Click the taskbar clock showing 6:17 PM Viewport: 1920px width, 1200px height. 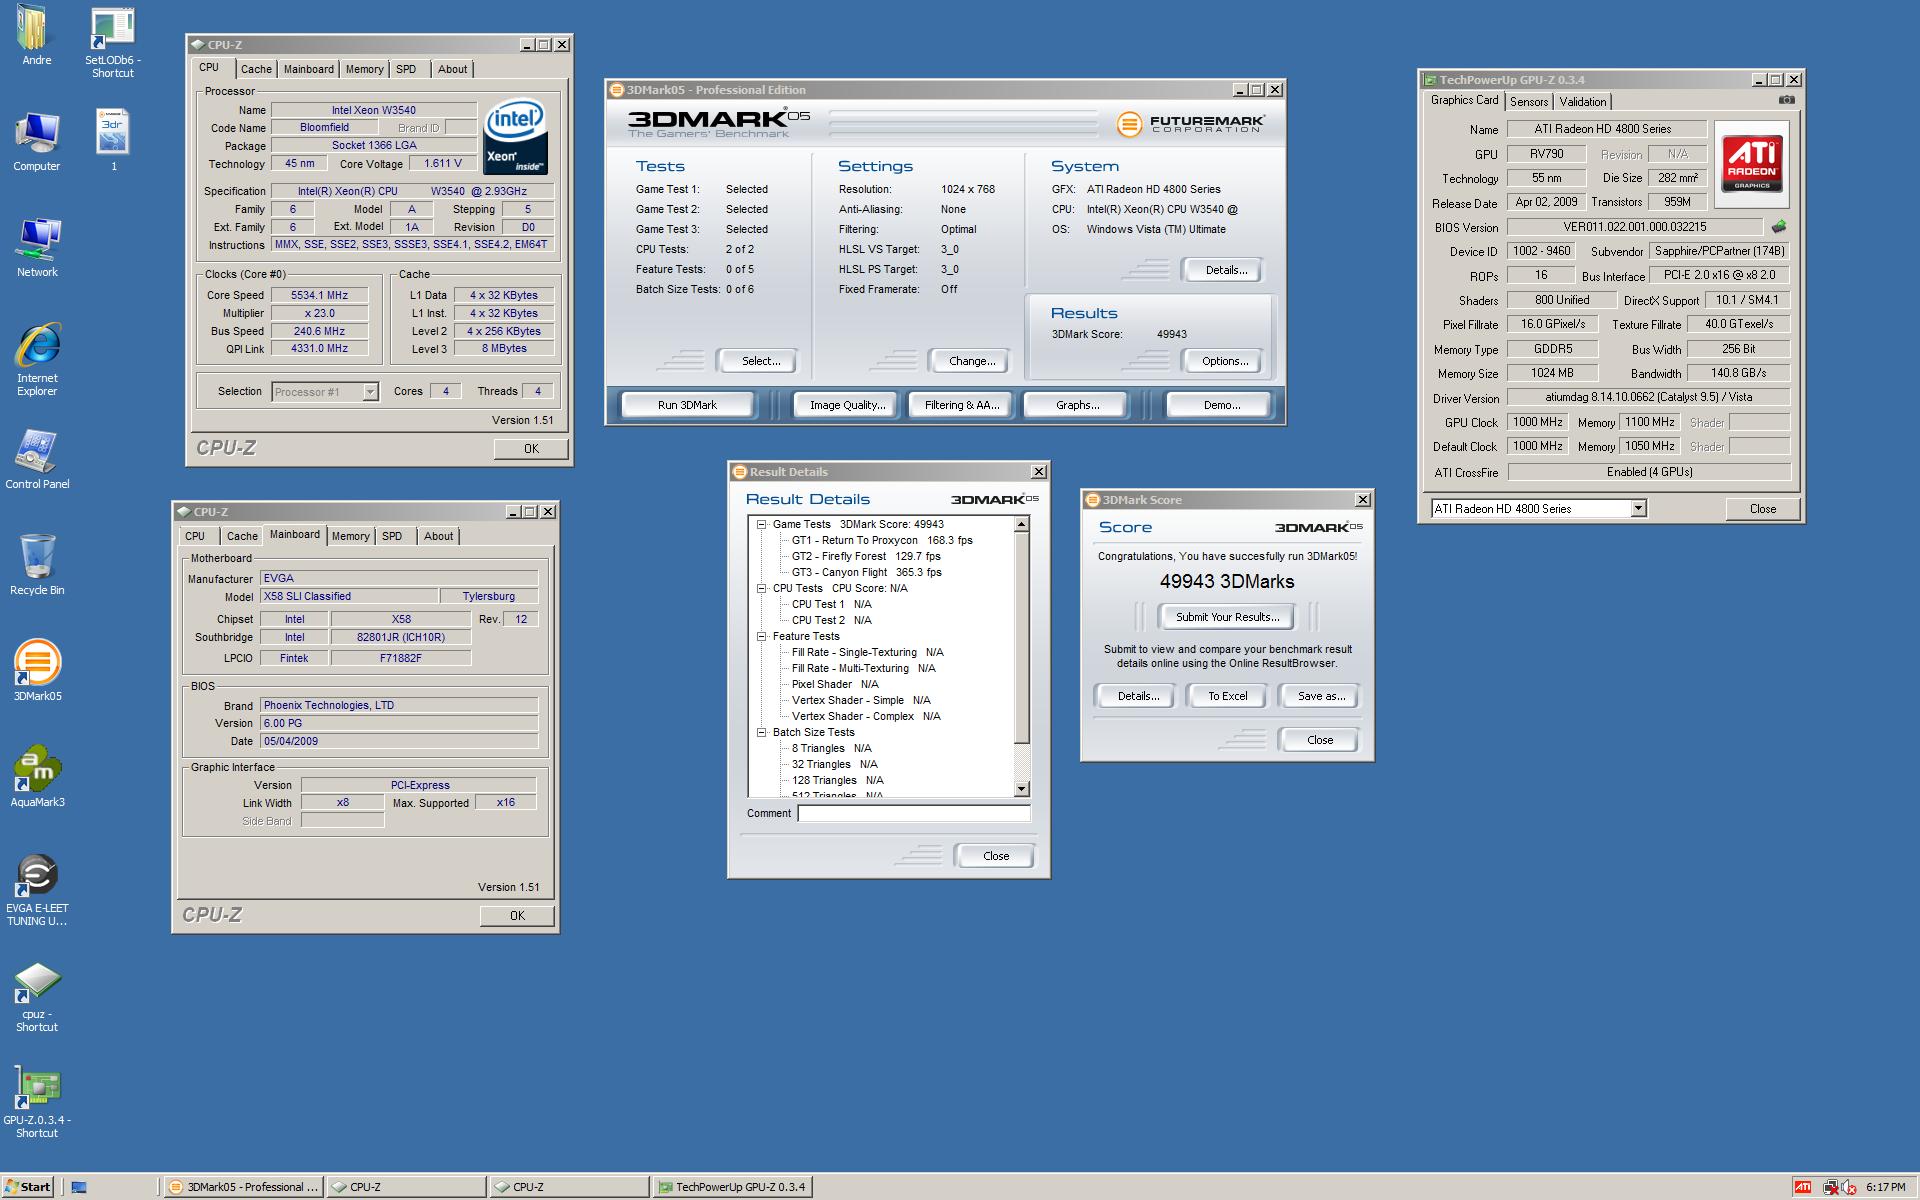(1885, 1187)
